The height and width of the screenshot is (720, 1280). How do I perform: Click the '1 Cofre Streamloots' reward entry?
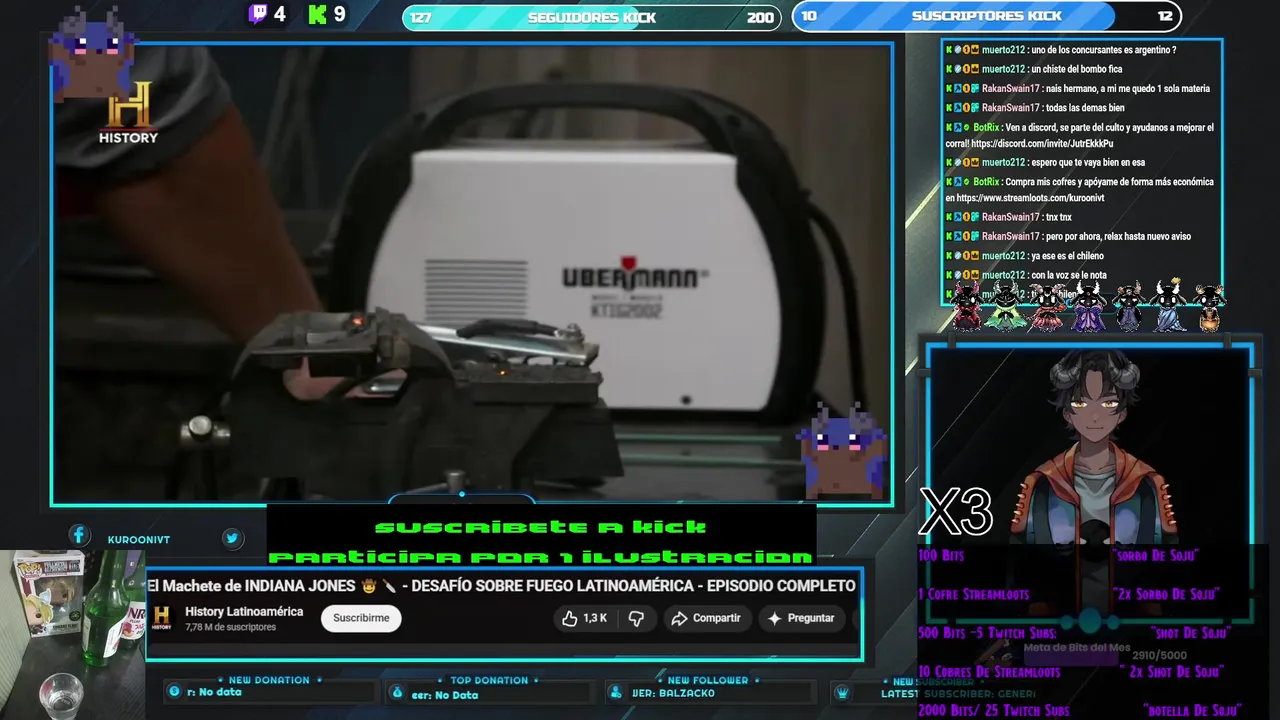(x=973, y=594)
